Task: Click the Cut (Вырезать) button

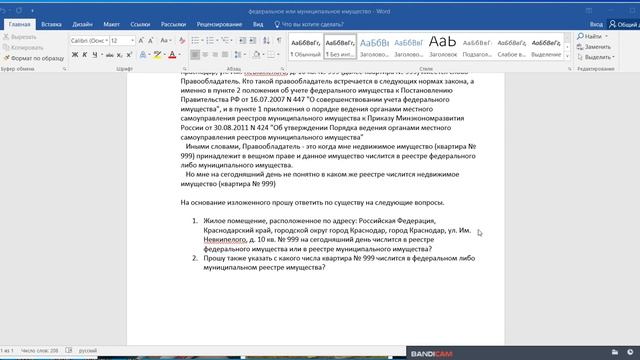Action: click(x=20, y=37)
